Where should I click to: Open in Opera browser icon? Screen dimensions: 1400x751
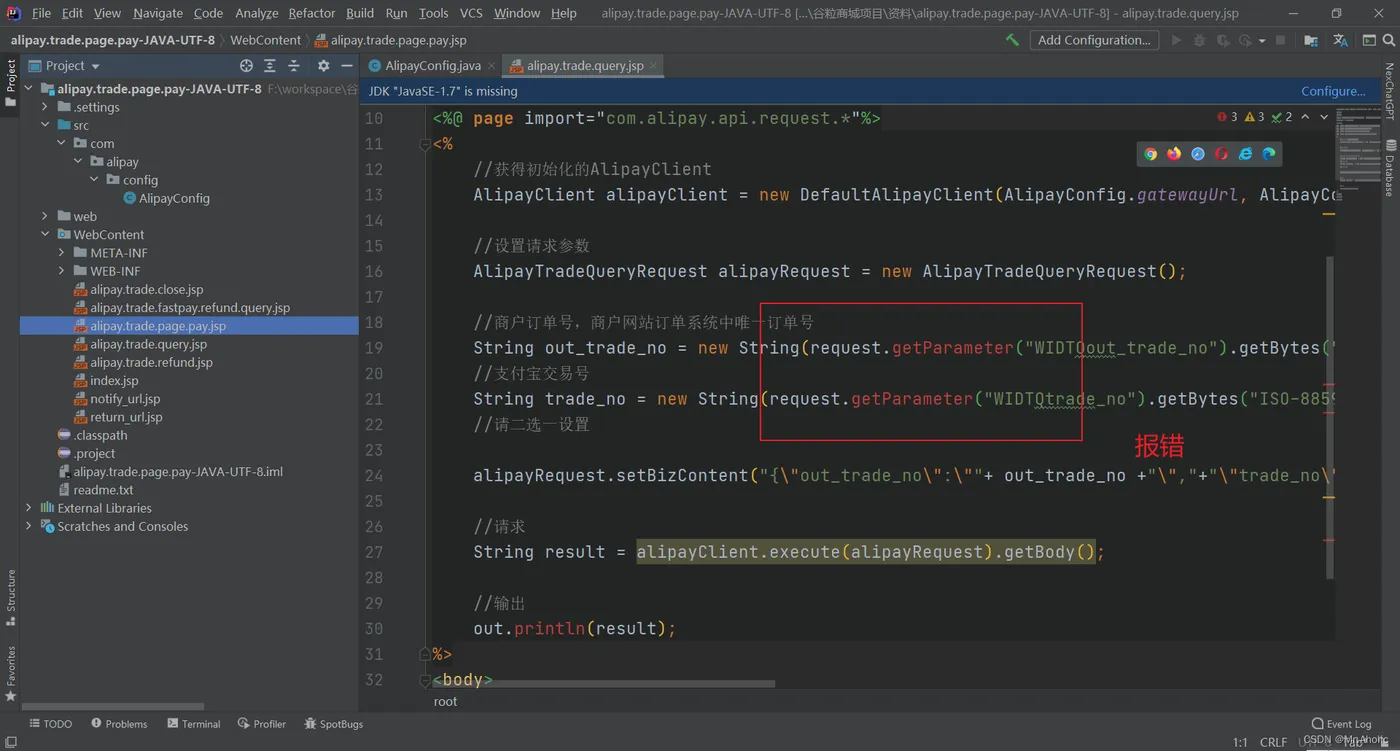tap(1222, 154)
